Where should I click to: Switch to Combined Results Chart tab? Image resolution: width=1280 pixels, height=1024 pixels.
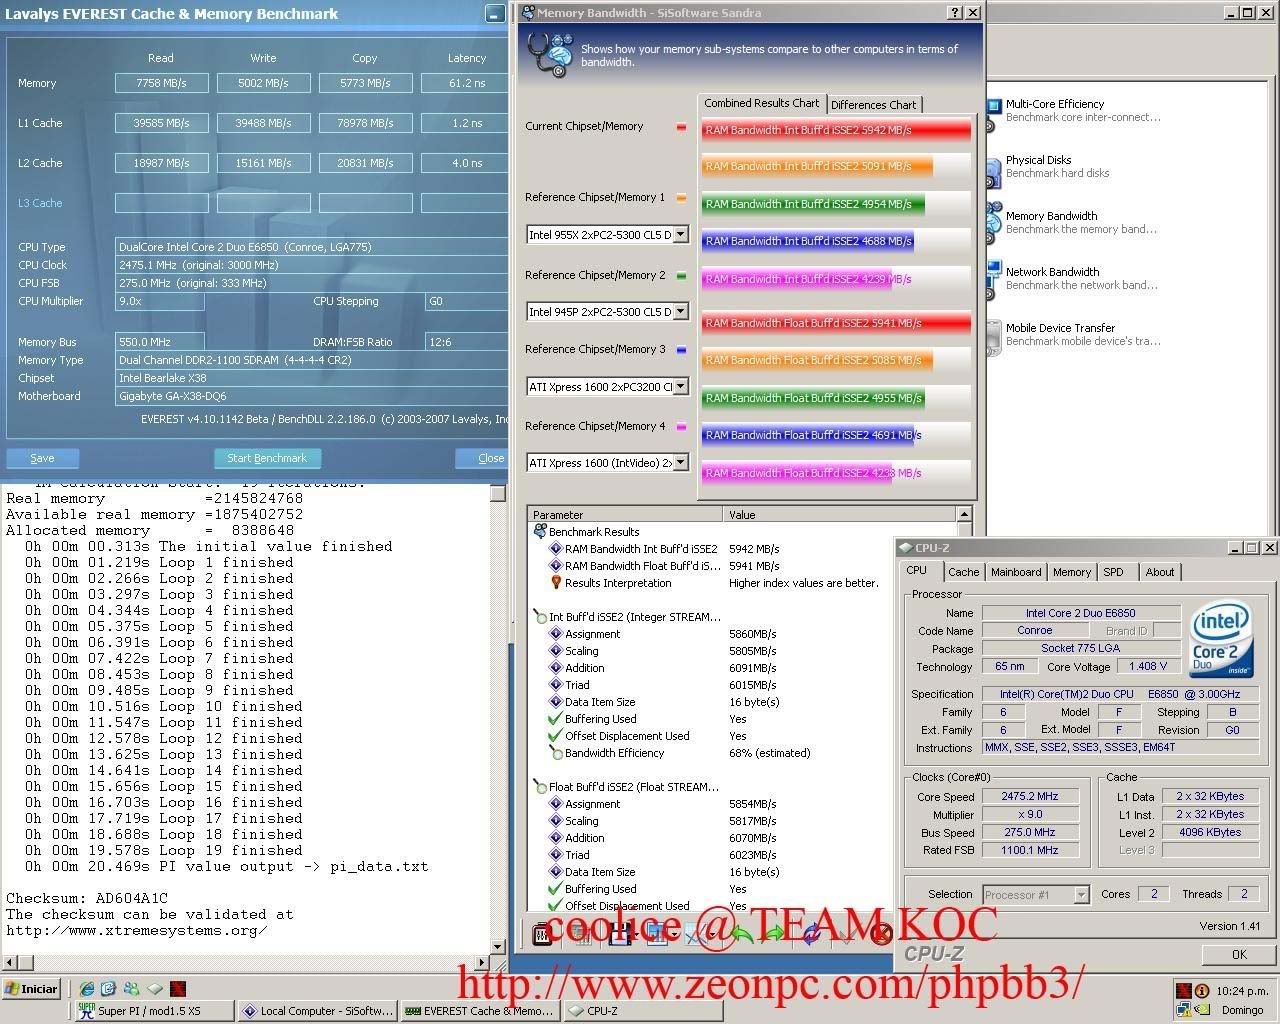[761, 103]
